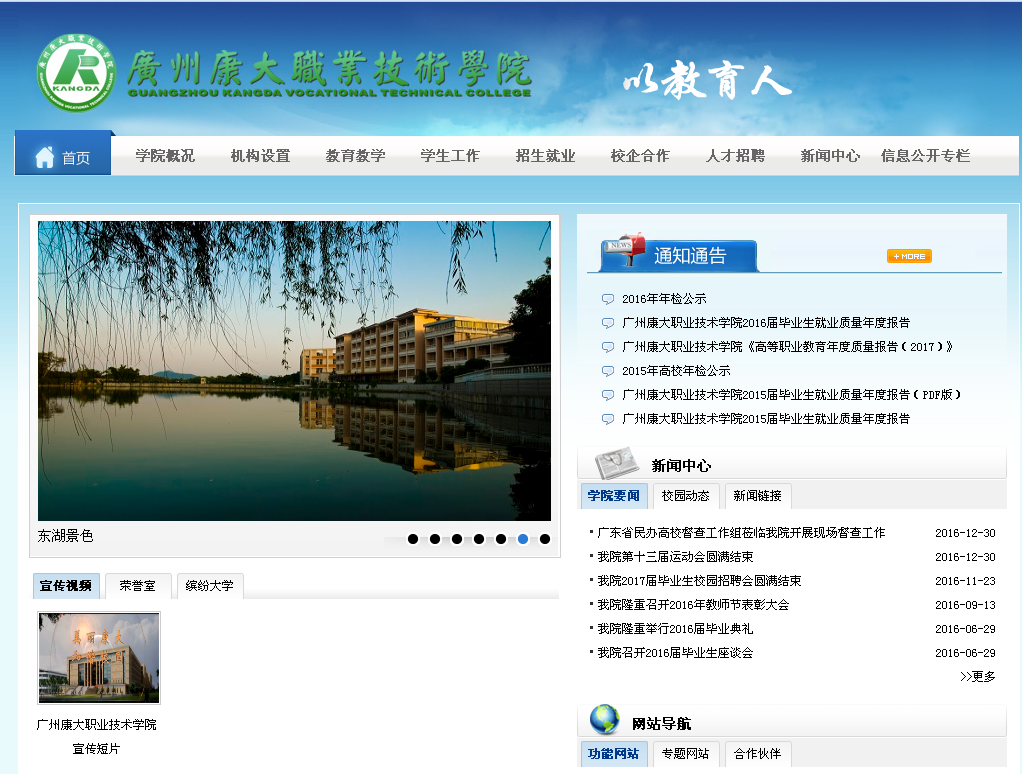This screenshot has height=774, width=1022.
Task: Click the speech bubble icon beside 2016年年检公示
Action: 607,299
